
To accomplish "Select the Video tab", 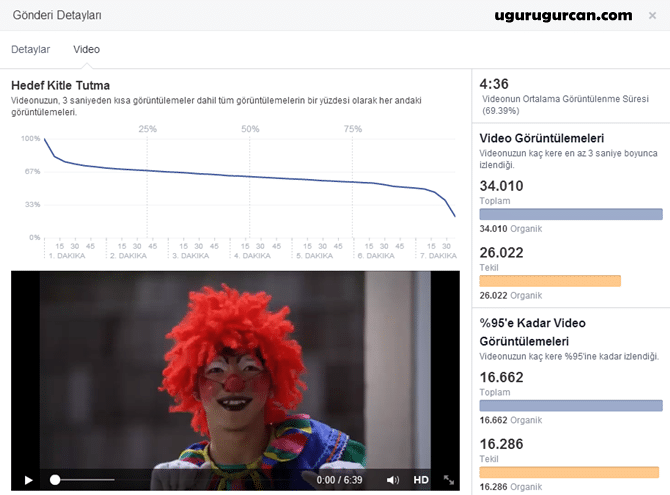I will point(86,50).
